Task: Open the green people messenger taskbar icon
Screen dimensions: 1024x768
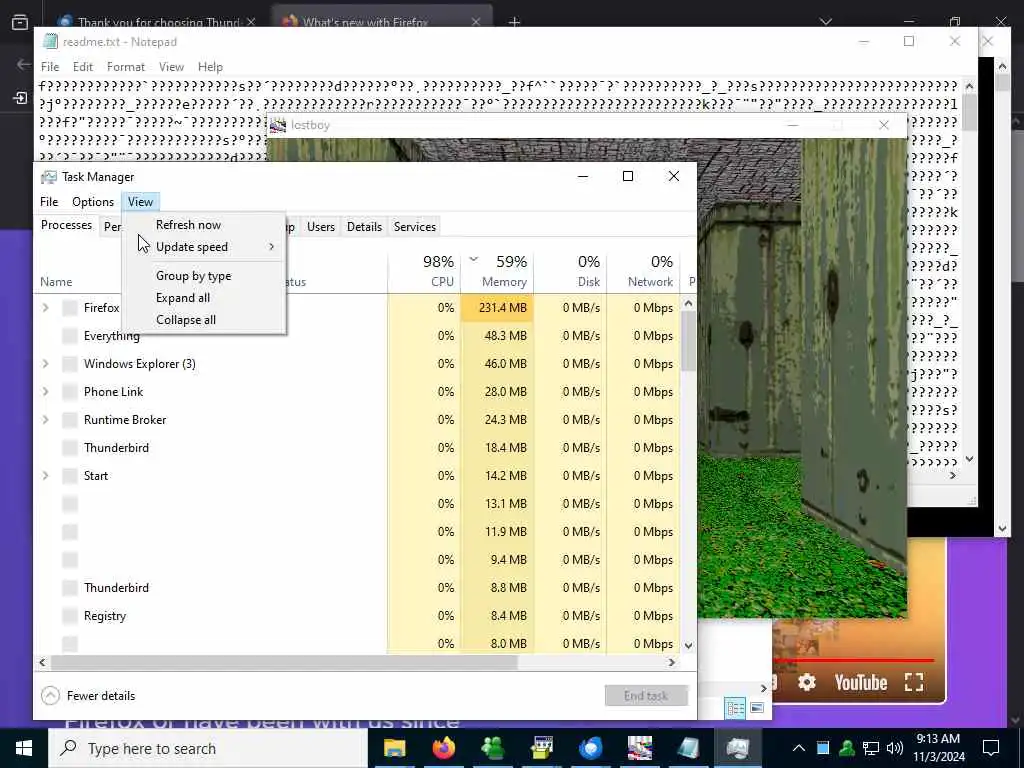Action: [492, 748]
